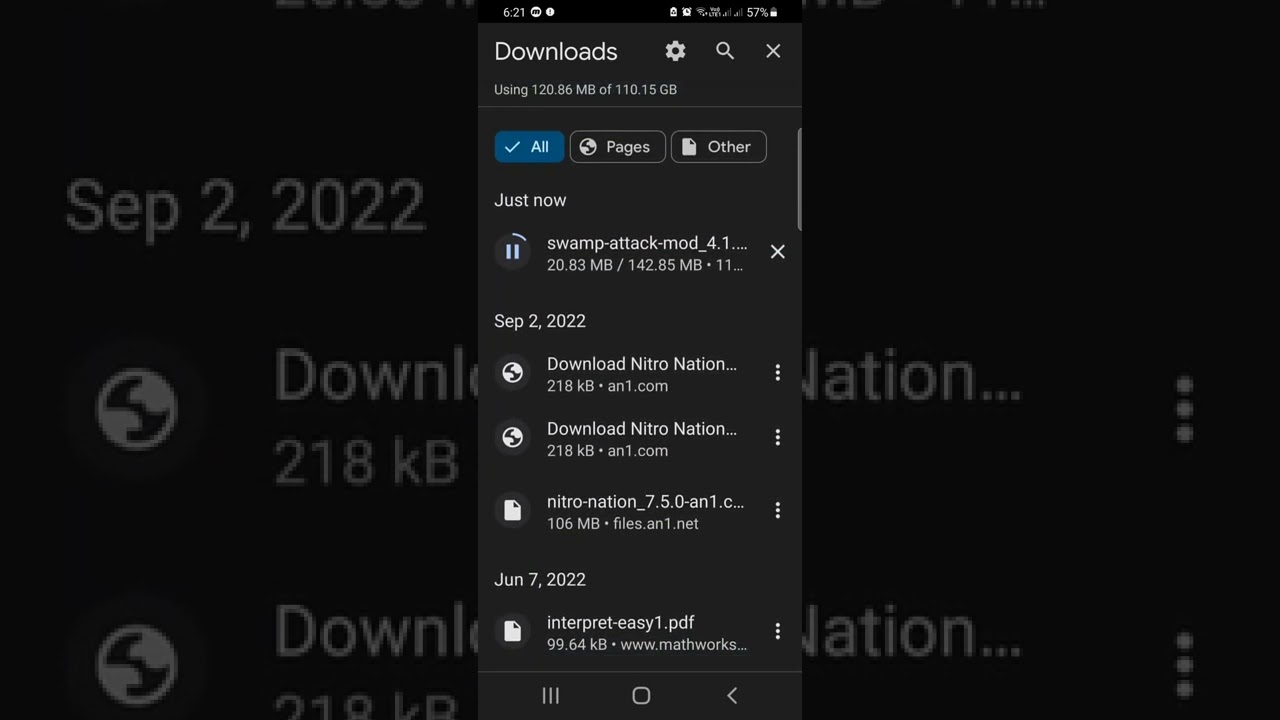Tap the Just now section header

pos(530,200)
